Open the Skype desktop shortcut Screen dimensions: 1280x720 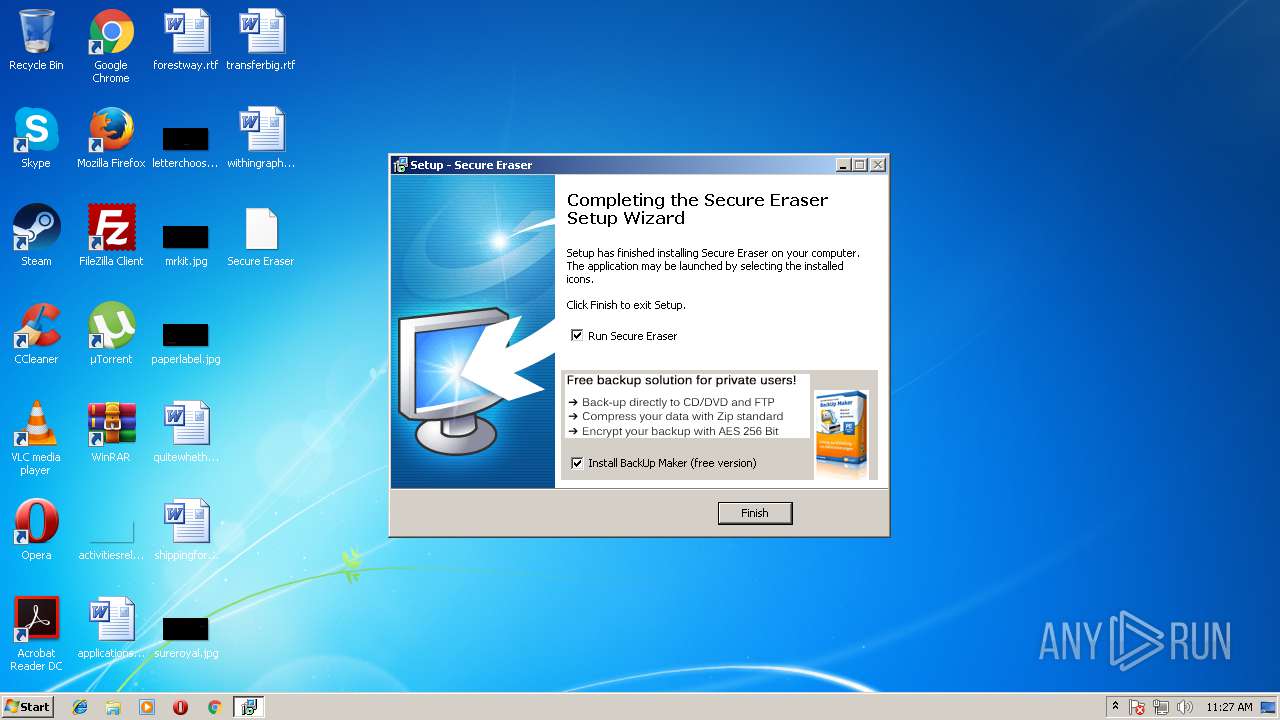click(36, 138)
